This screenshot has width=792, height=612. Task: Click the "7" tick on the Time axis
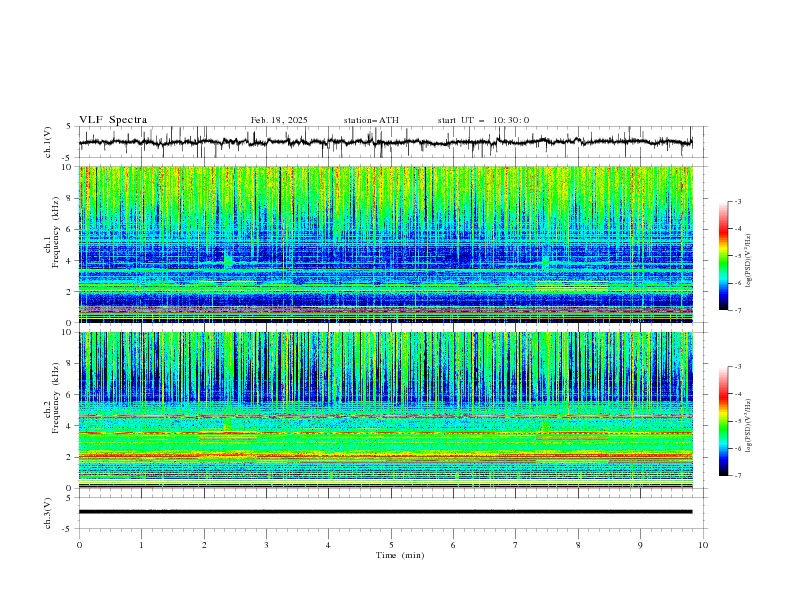point(516,545)
